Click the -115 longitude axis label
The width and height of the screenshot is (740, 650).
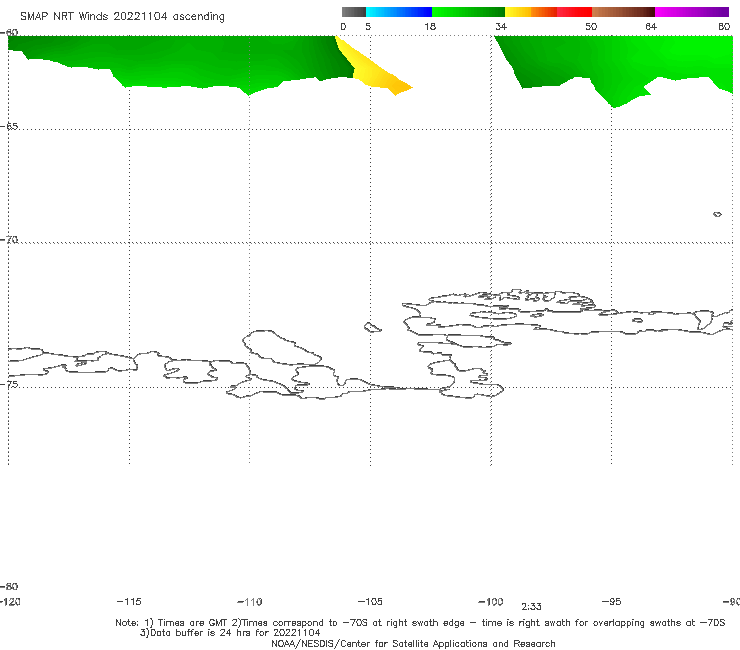[129, 601]
